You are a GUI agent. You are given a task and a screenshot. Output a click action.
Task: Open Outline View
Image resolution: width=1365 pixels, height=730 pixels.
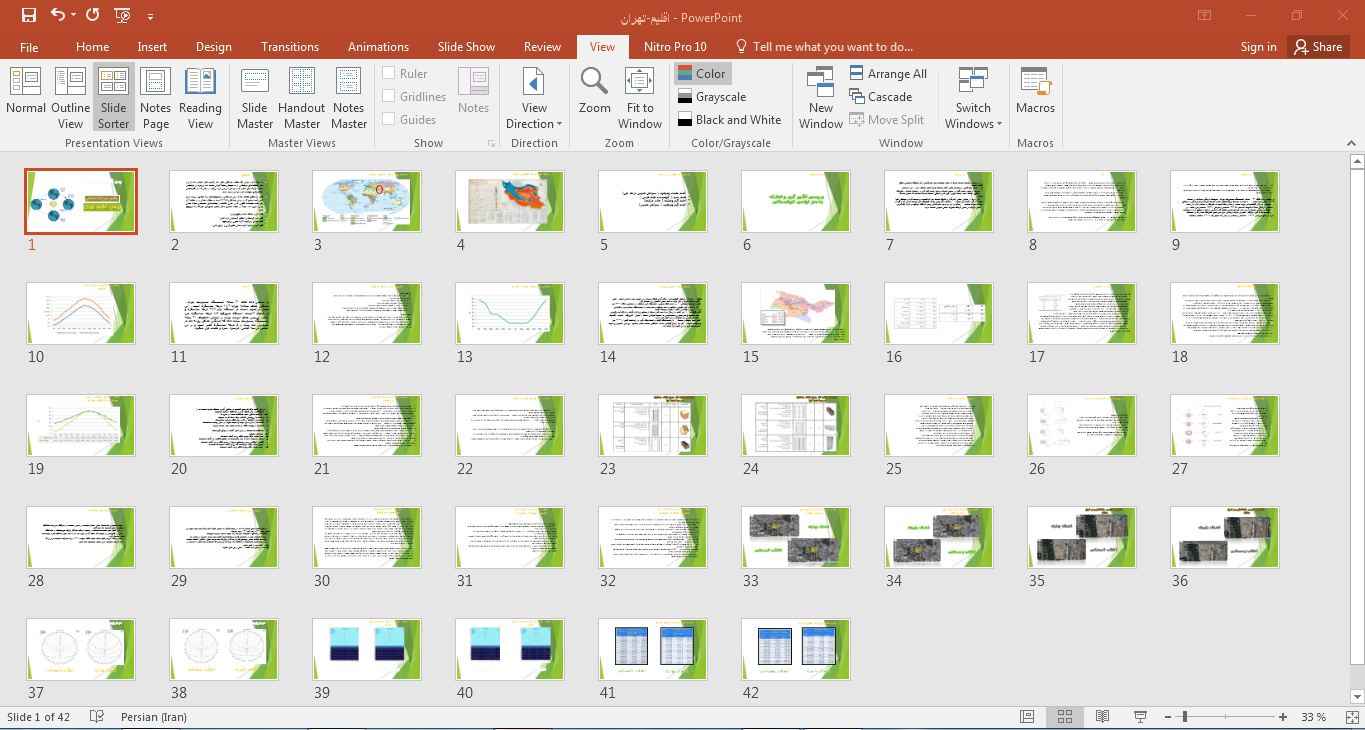[x=70, y=96]
